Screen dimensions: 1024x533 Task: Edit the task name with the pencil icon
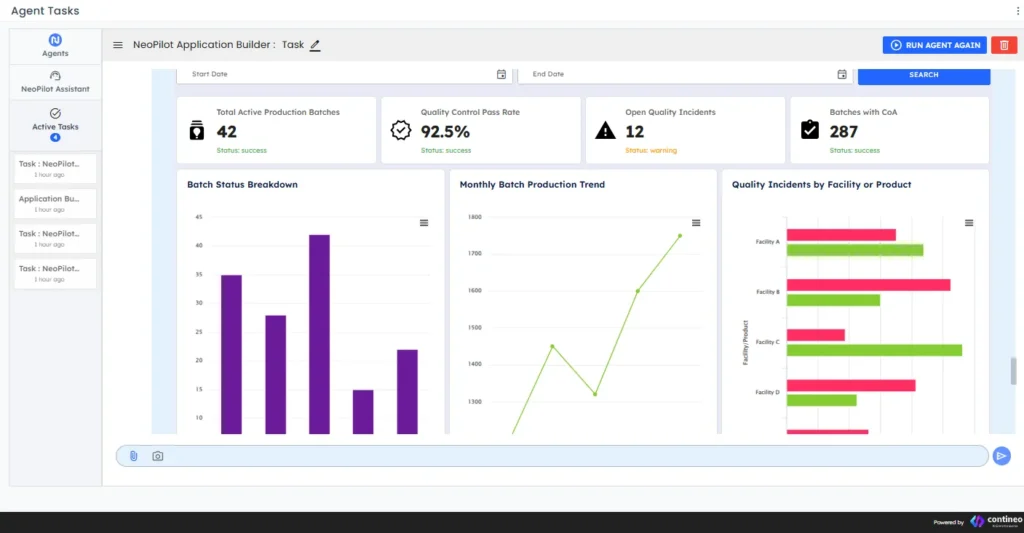click(x=315, y=45)
